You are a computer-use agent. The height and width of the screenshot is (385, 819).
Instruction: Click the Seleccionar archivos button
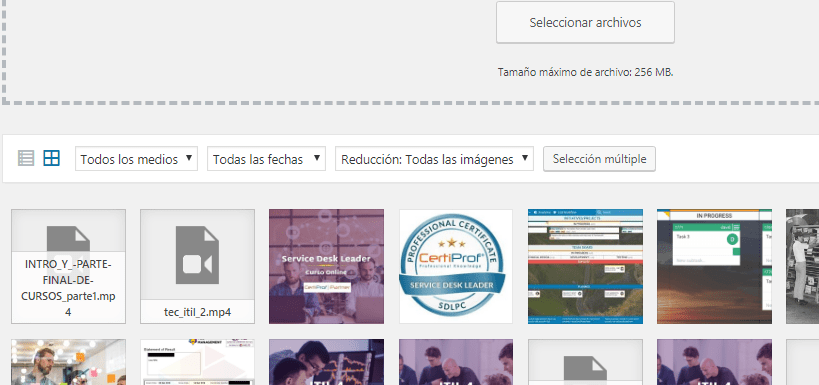click(585, 22)
